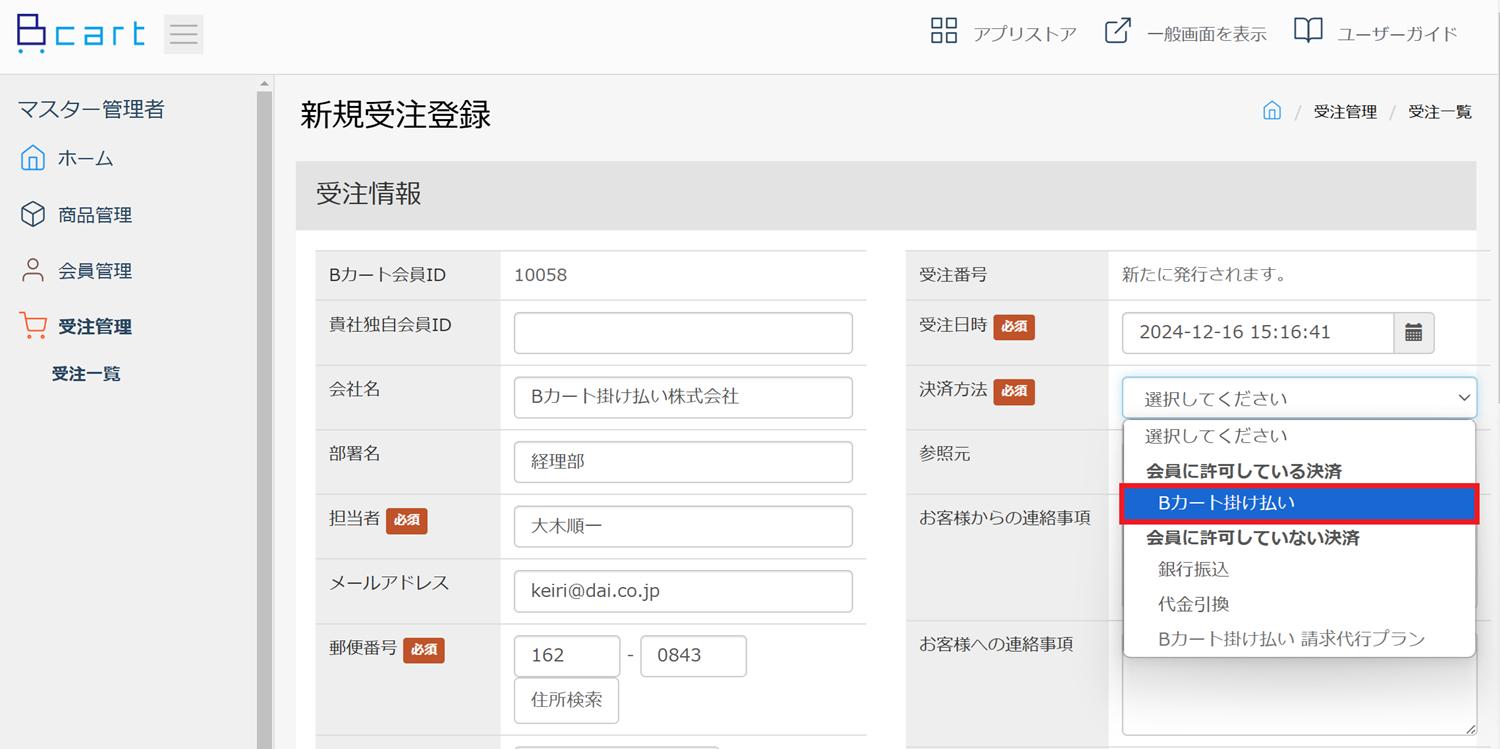
Task: Click the マスター管理者 label
Action: point(91,110)
